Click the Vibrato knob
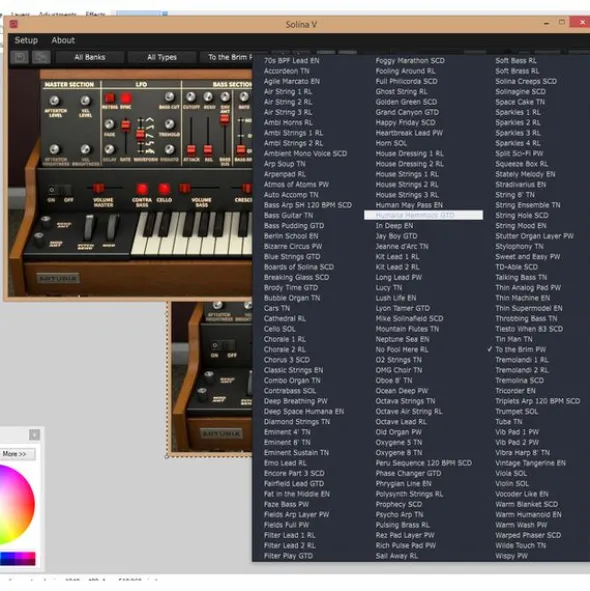 pos(169,149)
